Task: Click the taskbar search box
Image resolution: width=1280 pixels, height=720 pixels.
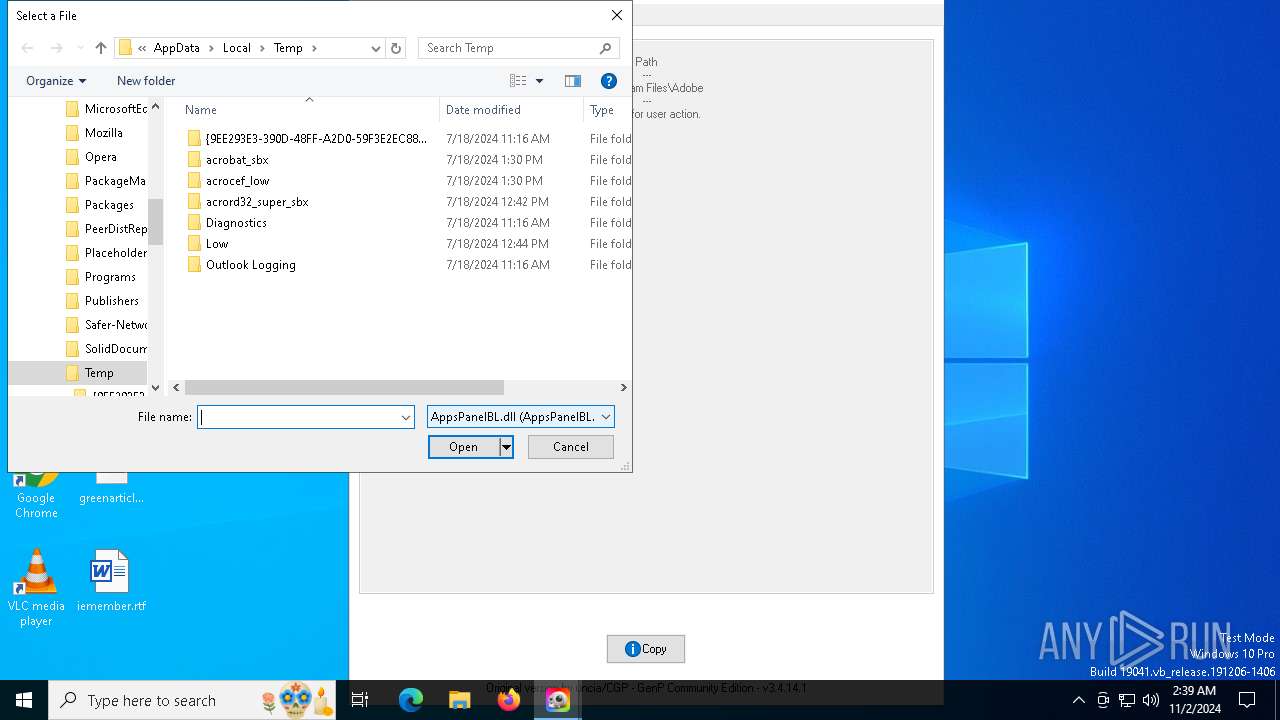Action: tap(192, 700)
